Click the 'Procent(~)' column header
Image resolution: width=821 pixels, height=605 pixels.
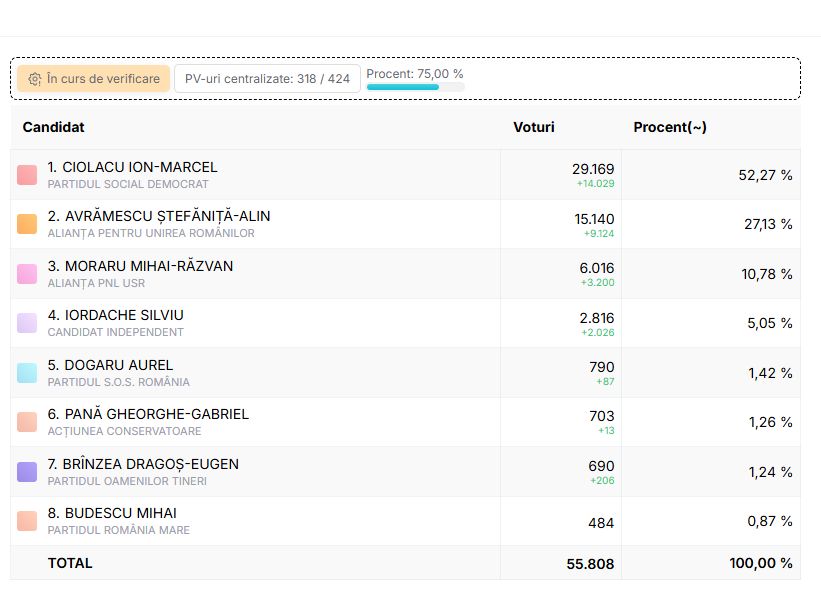[x=670, y=127]
